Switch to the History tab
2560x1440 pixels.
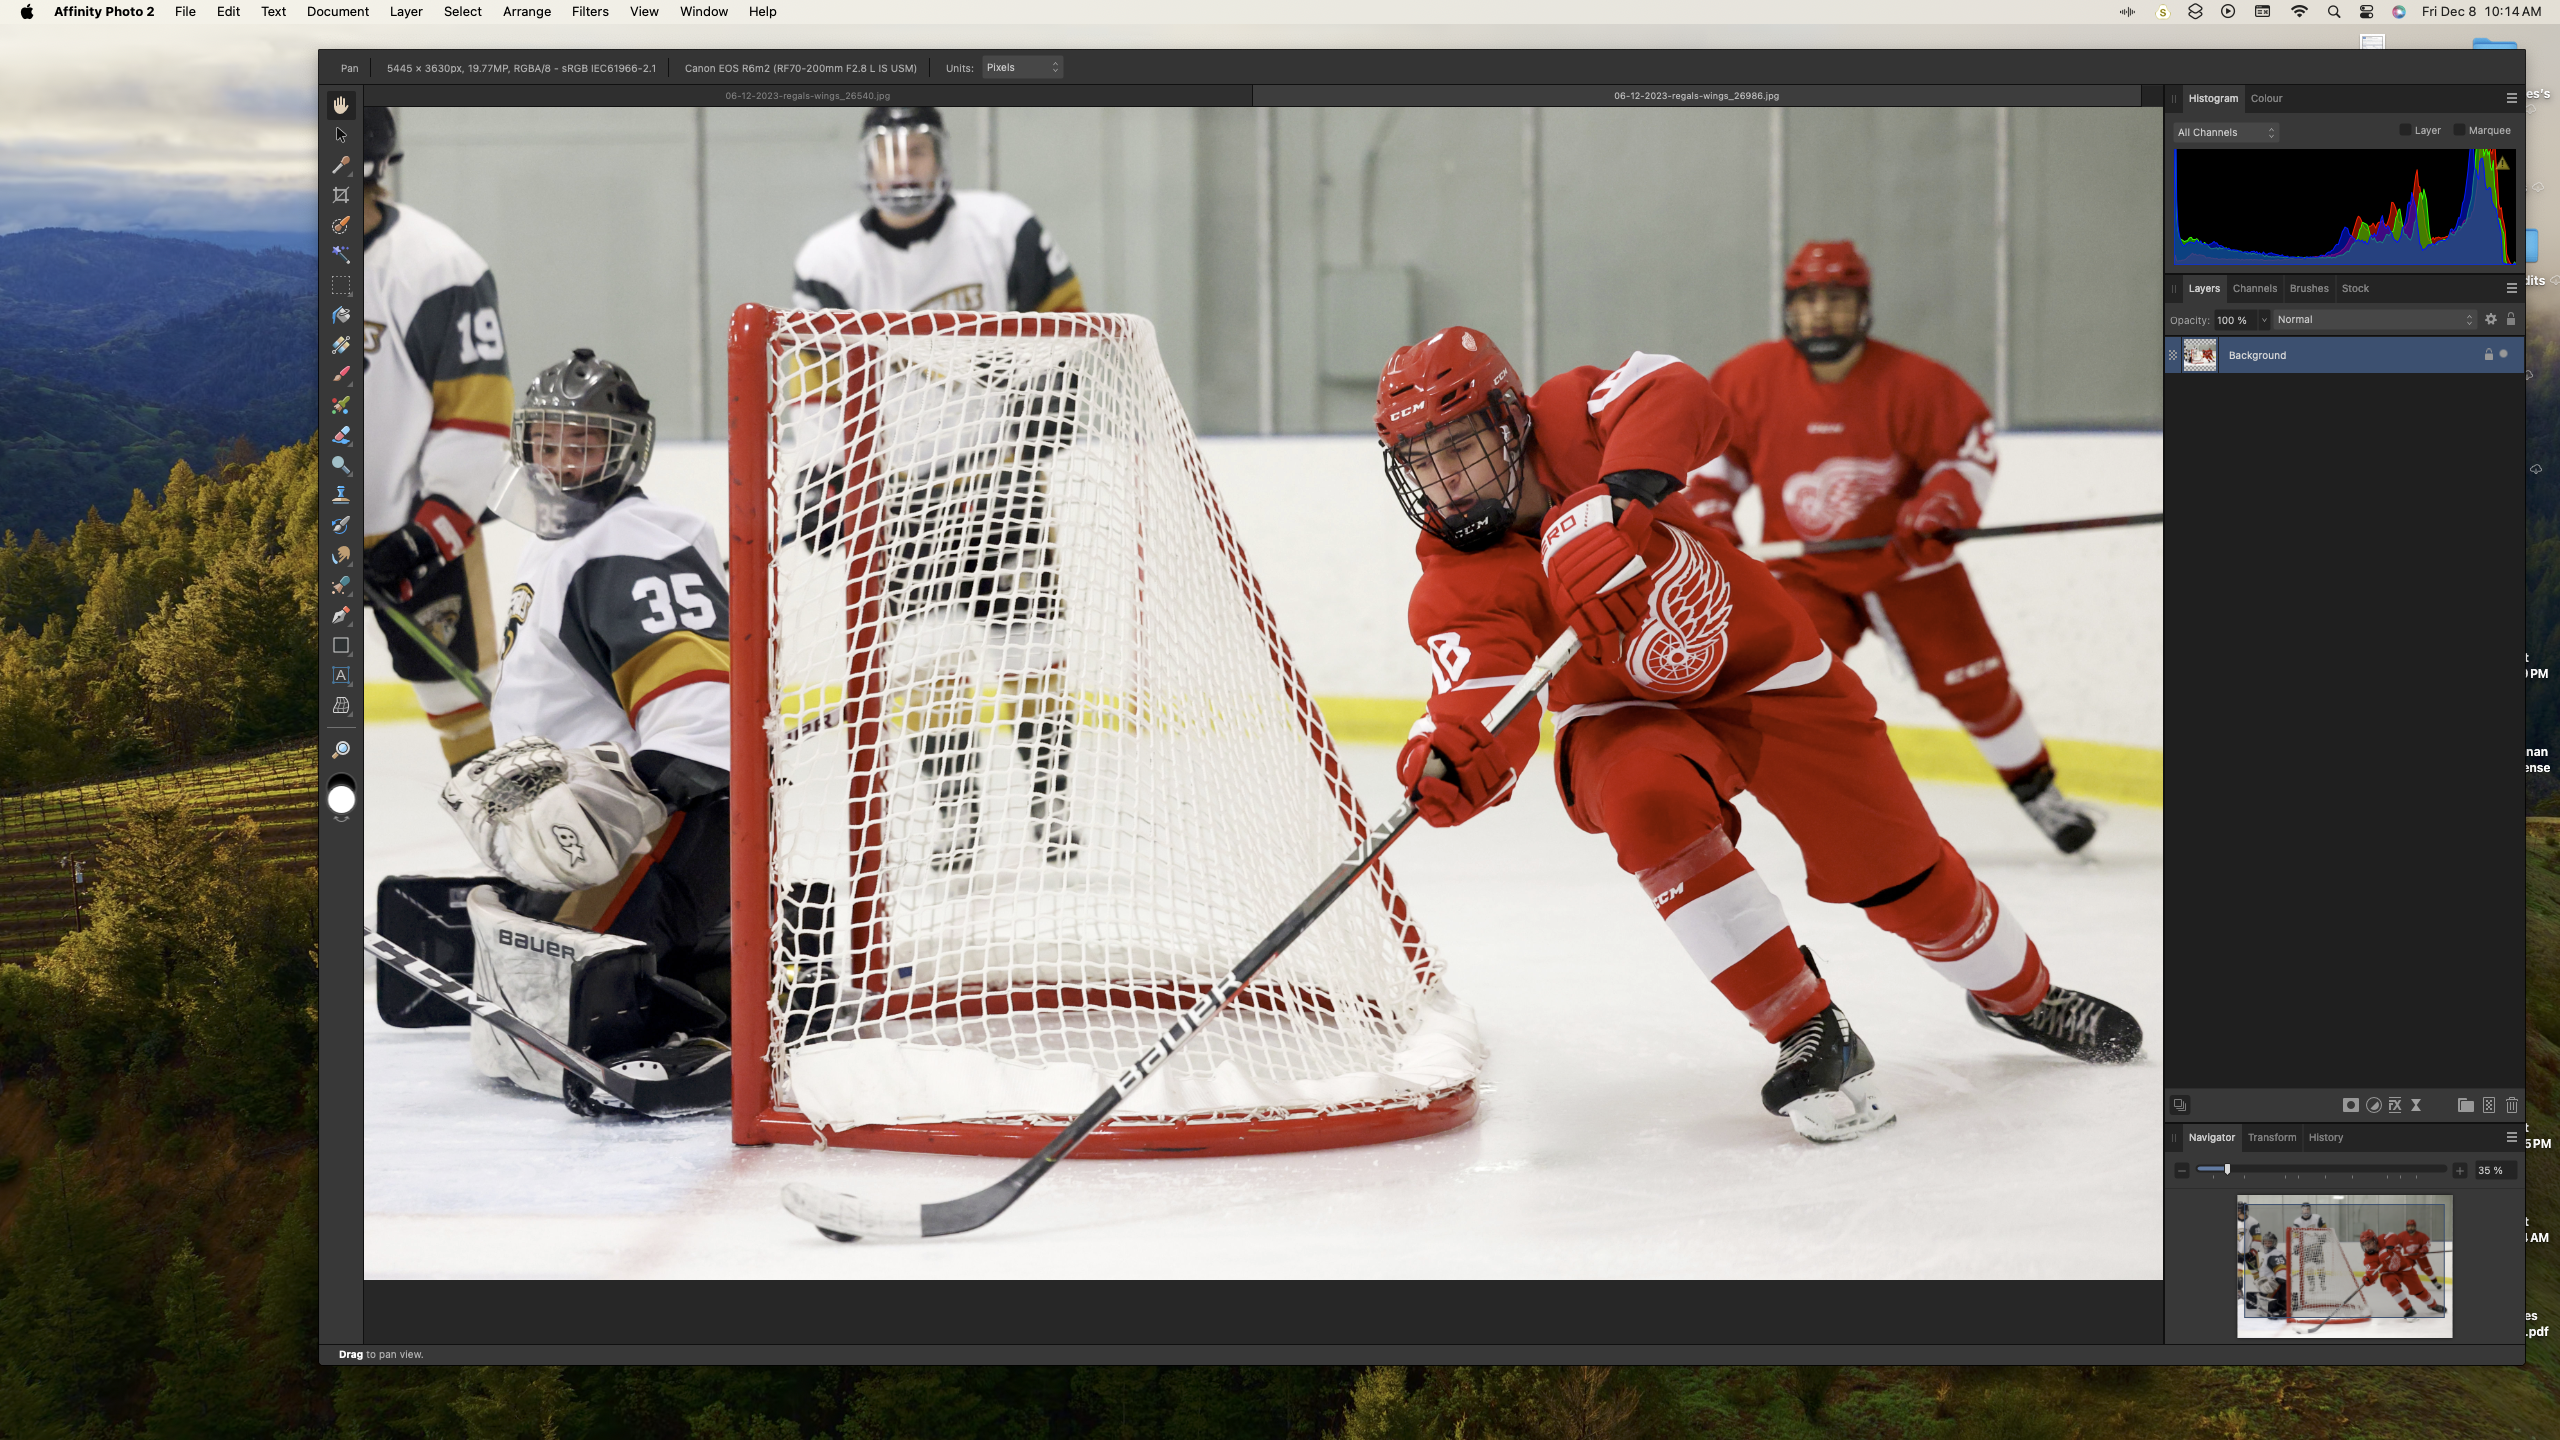point(2326,1137)
